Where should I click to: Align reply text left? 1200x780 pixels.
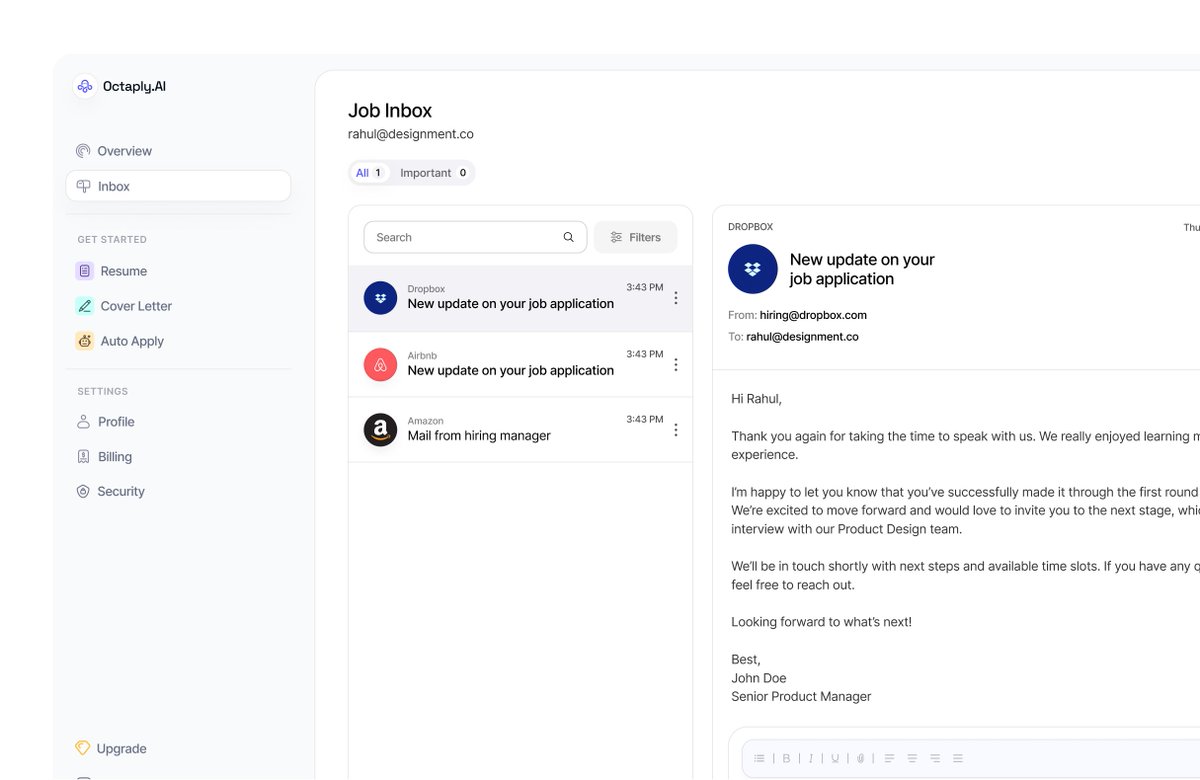[x=889, y=758]
